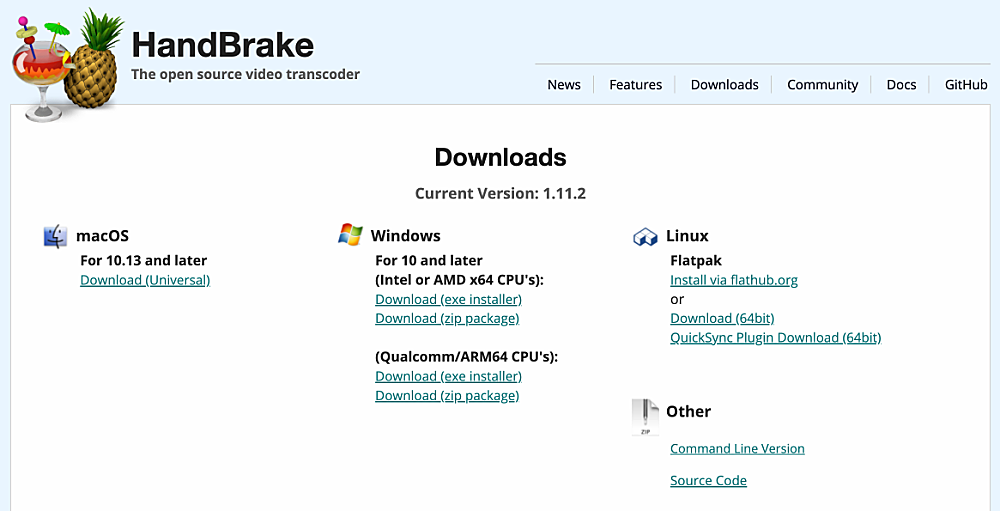Screen dimensions: 1000x511
Task: Click the "For 10 and later" text
Action: [x=429, y=260]
